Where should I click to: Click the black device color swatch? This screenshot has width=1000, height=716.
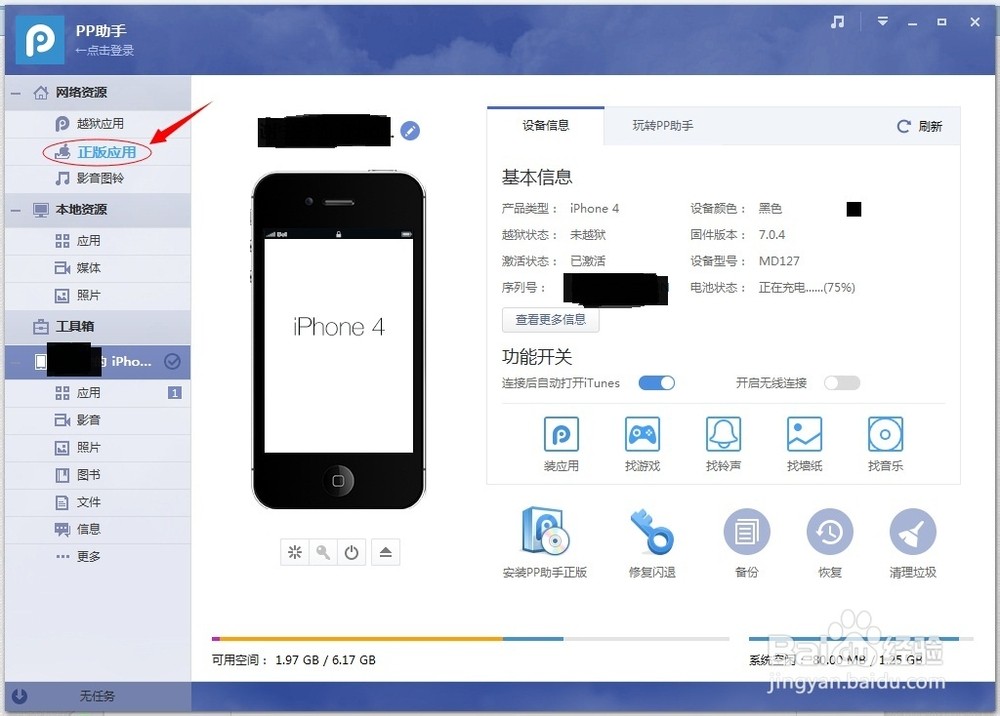(854, 209)
